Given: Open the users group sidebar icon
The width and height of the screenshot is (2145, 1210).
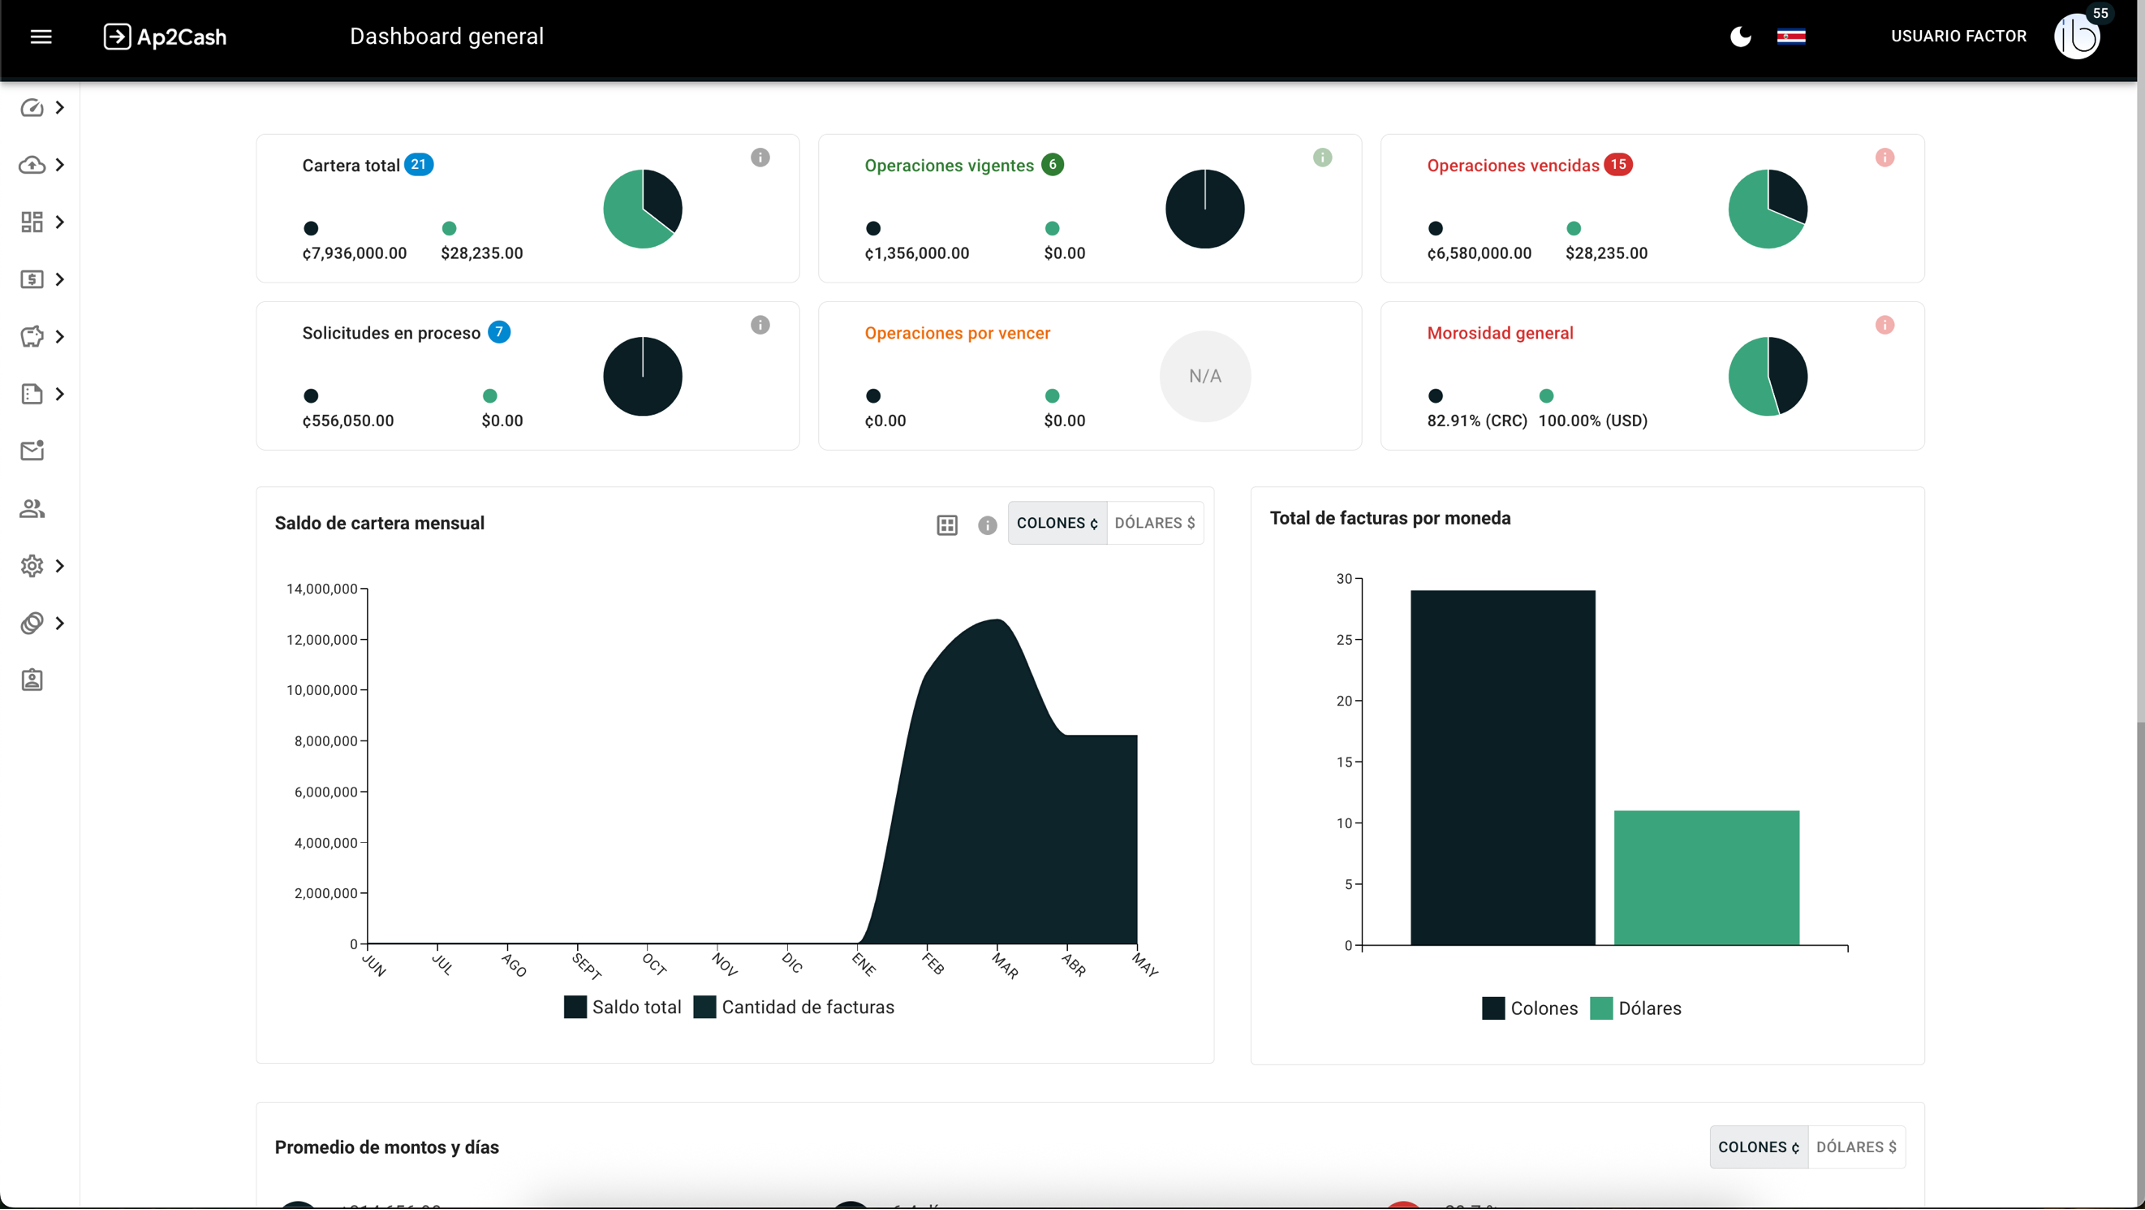Looking at the screenshot, I should pos(32,508).
